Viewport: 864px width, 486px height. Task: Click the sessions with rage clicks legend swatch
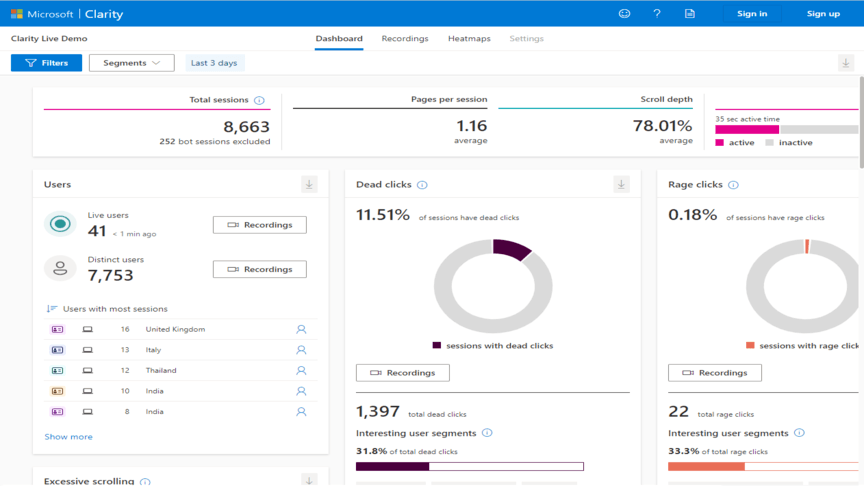pyautogui.click(x=750, y=345)
